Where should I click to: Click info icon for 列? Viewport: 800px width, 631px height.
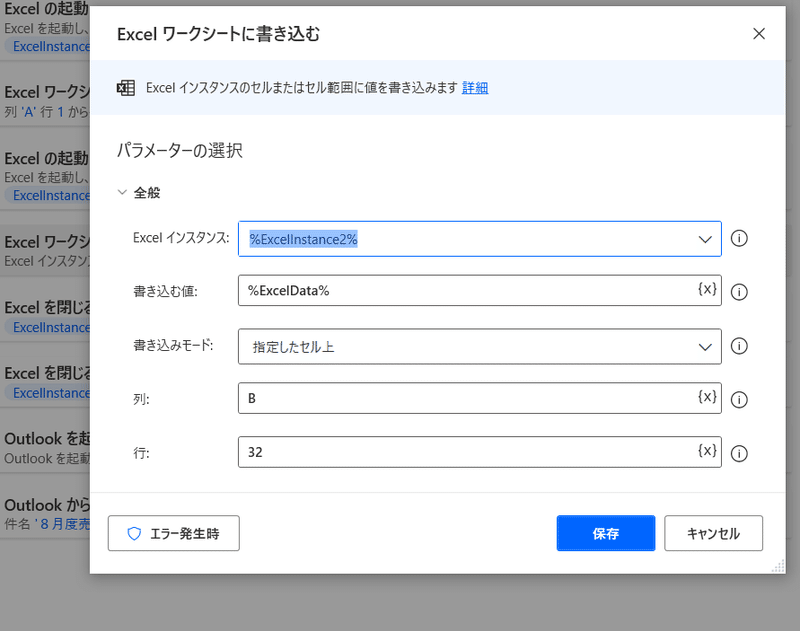tap(739, 399)
